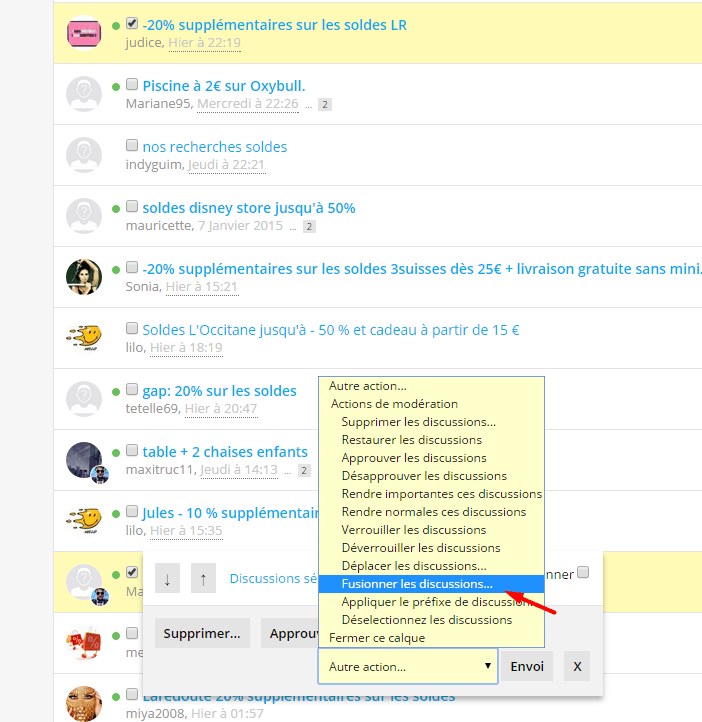Check the Jules 10% thread checkbox

132,511
